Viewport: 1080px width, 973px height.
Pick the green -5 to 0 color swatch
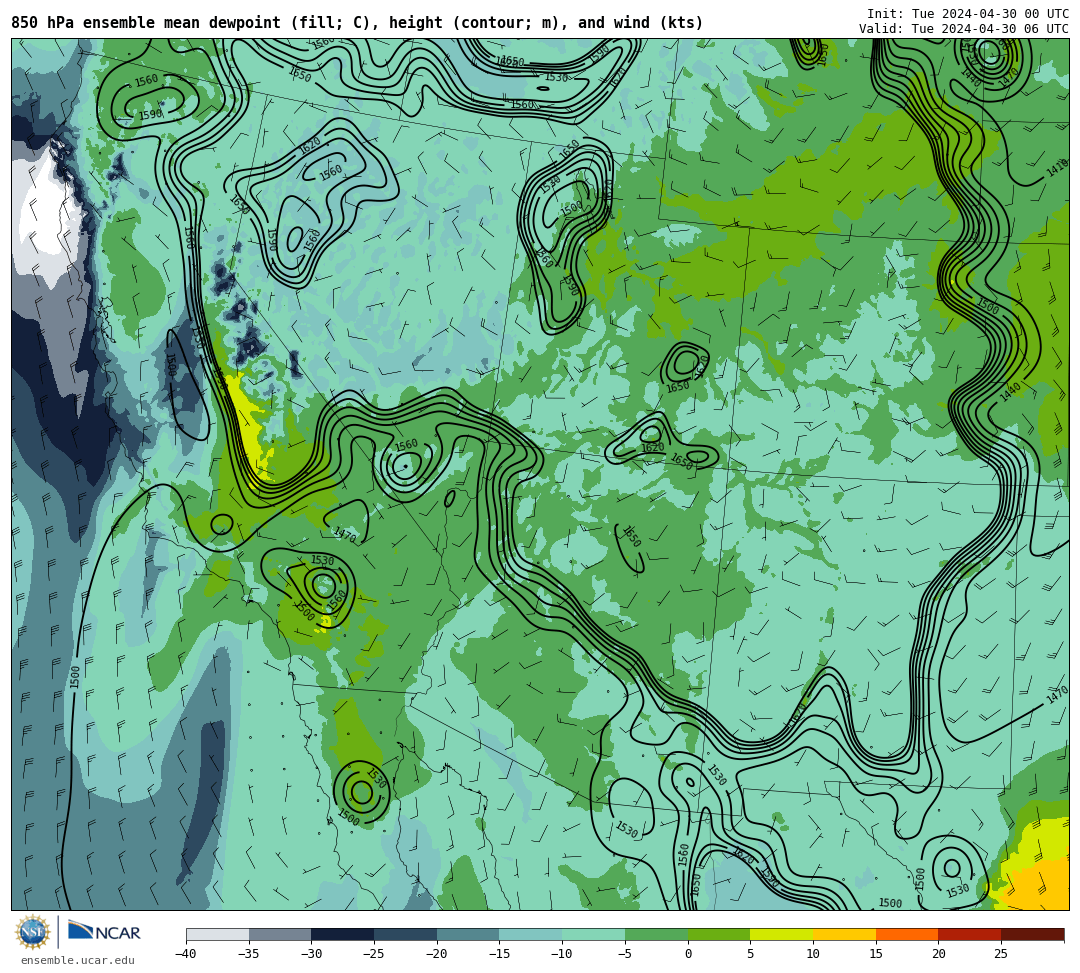656,934
